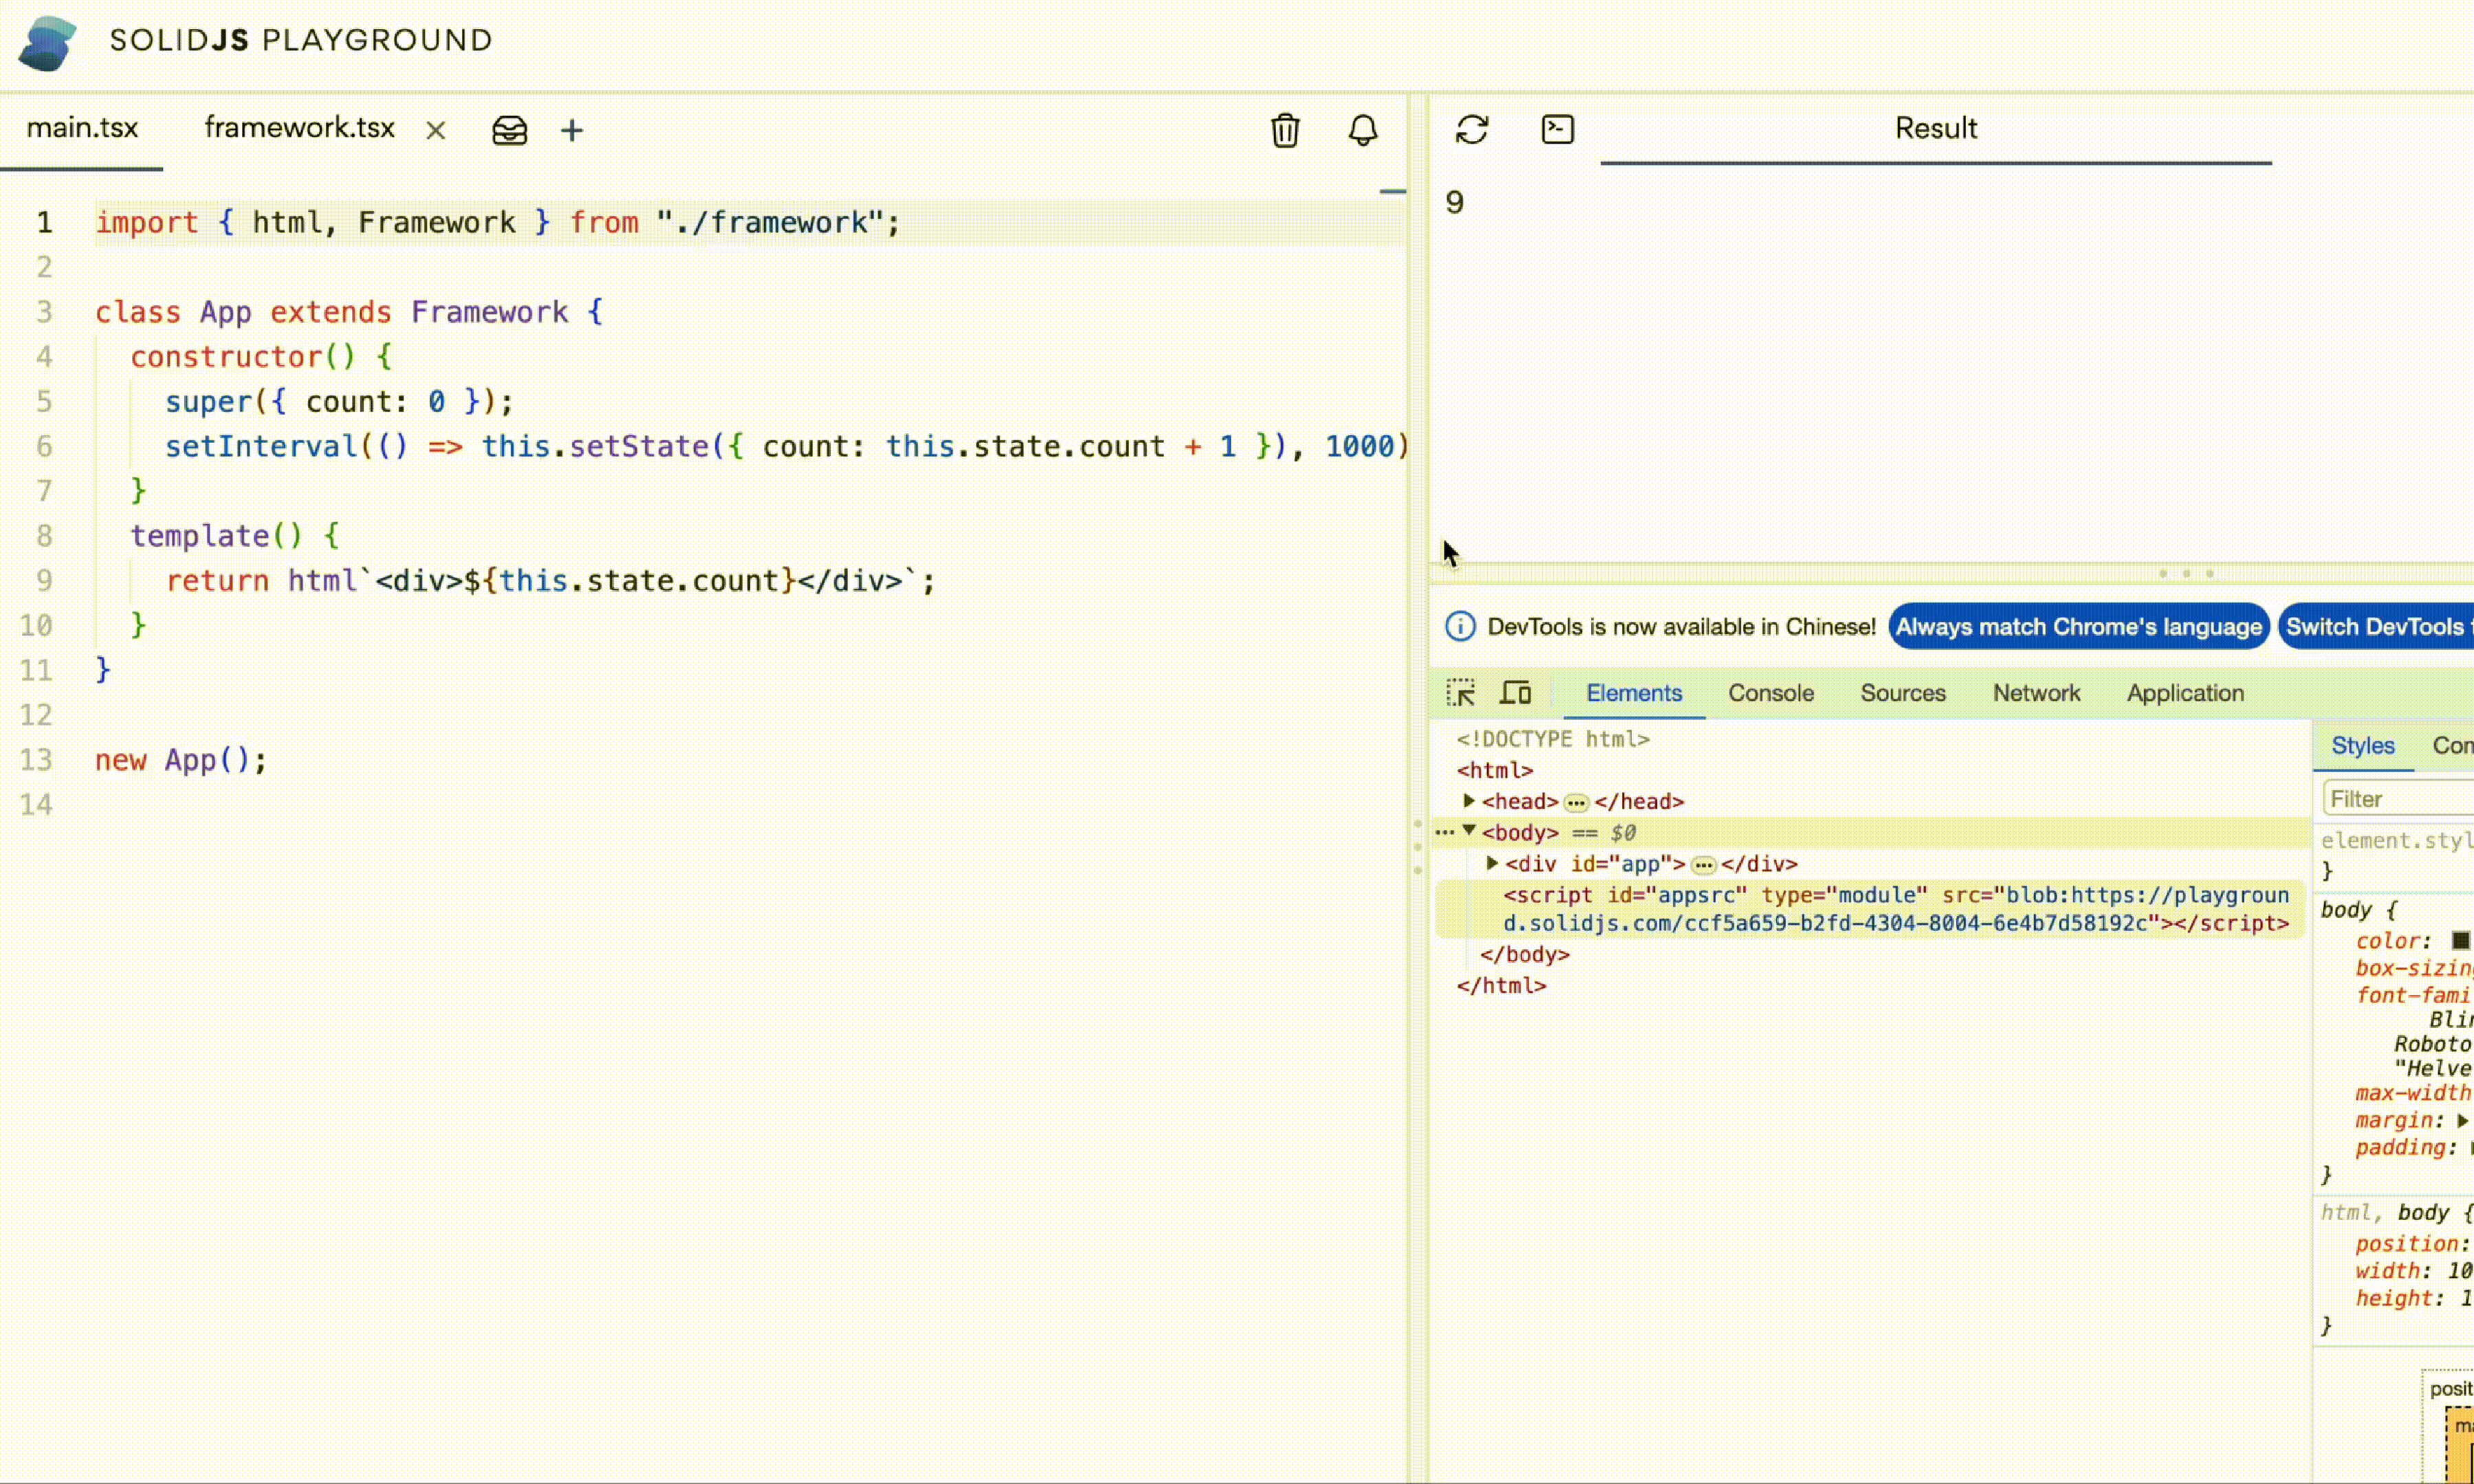The width and height of the screenshot is (2474, 1484).
Task: Switch to the Console tab
Action: coord(1770,693)
